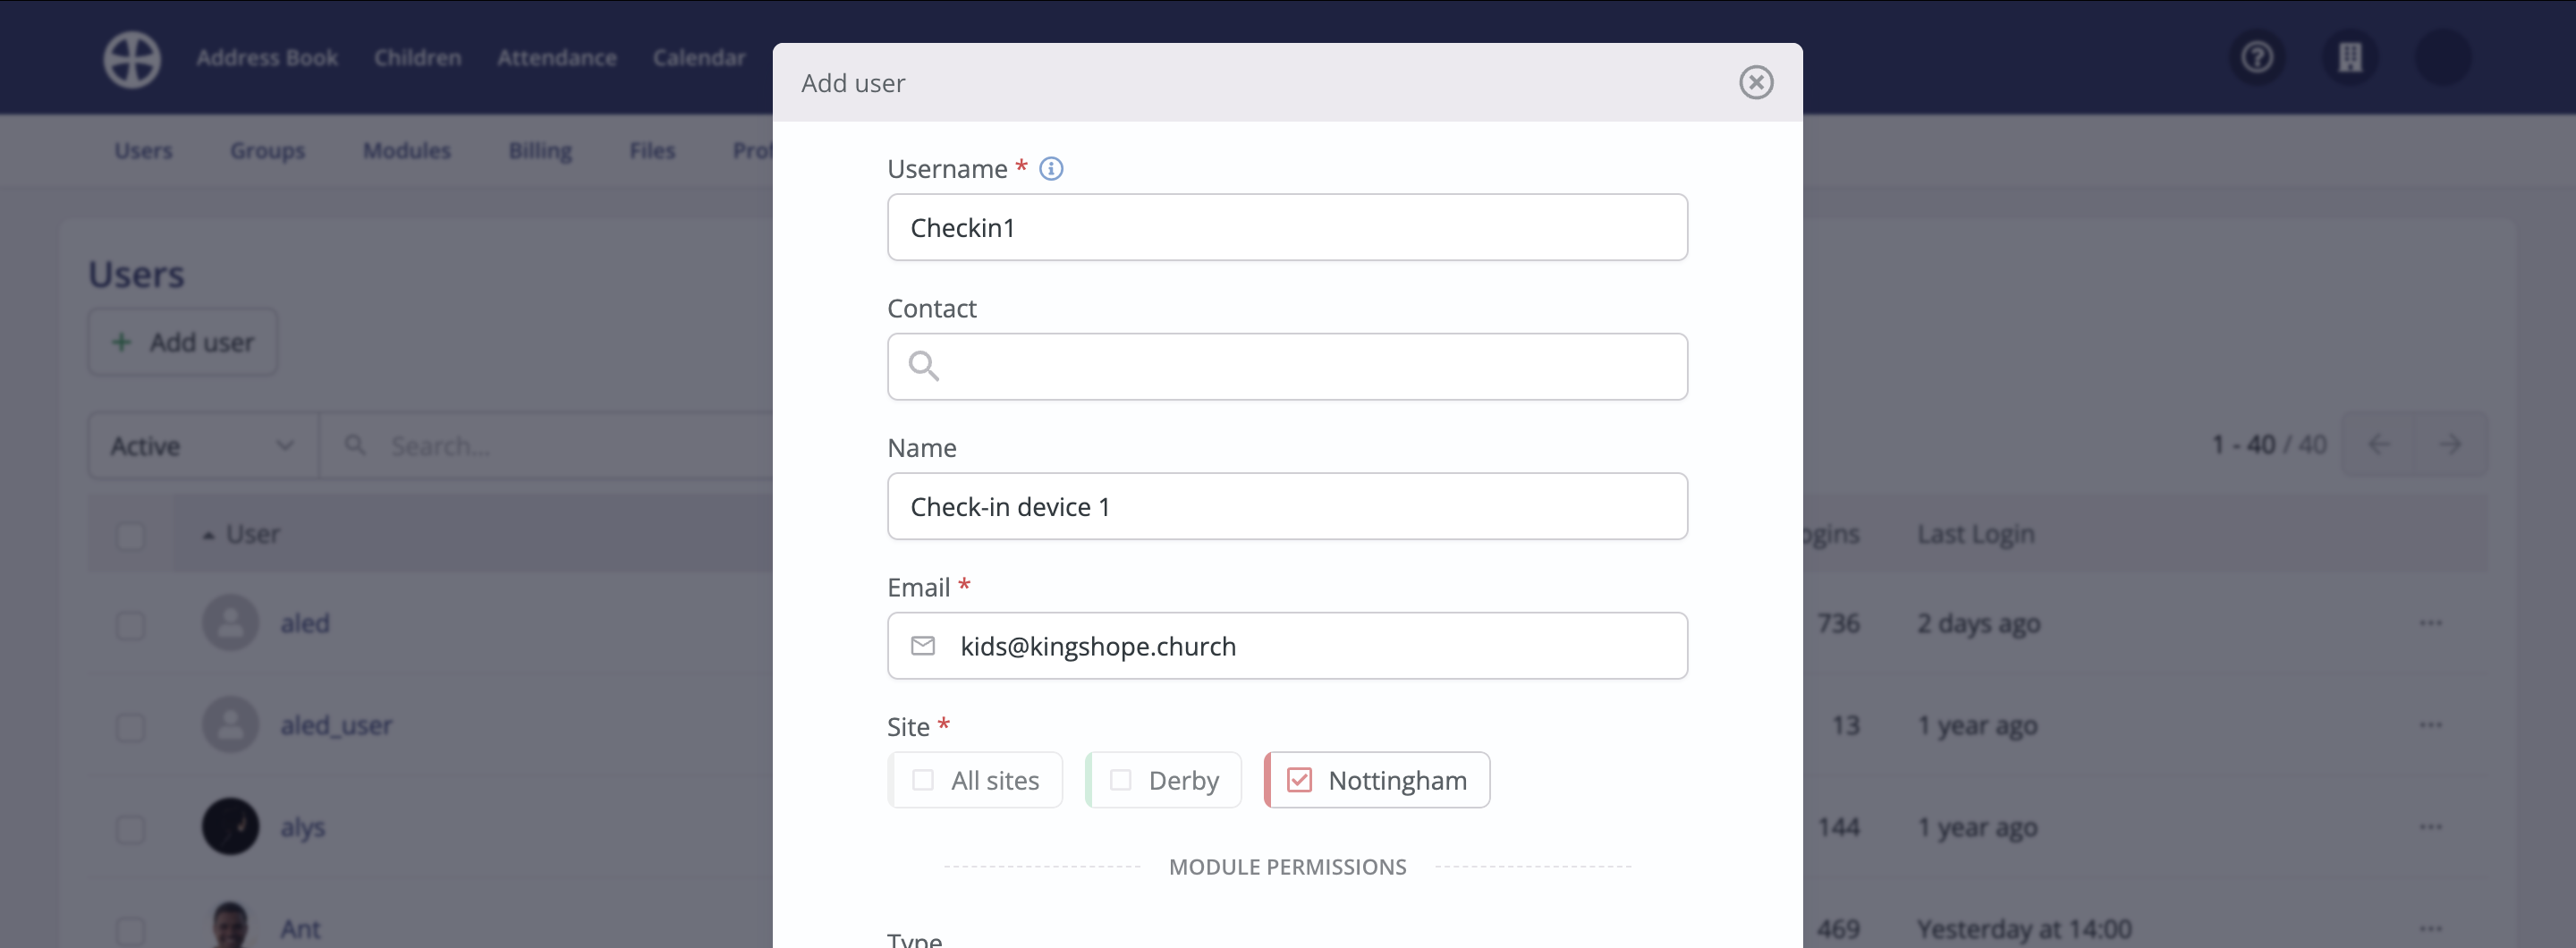Switch to the Files tab
This screenshot has width=2576, height=948.
click(652, 150)
